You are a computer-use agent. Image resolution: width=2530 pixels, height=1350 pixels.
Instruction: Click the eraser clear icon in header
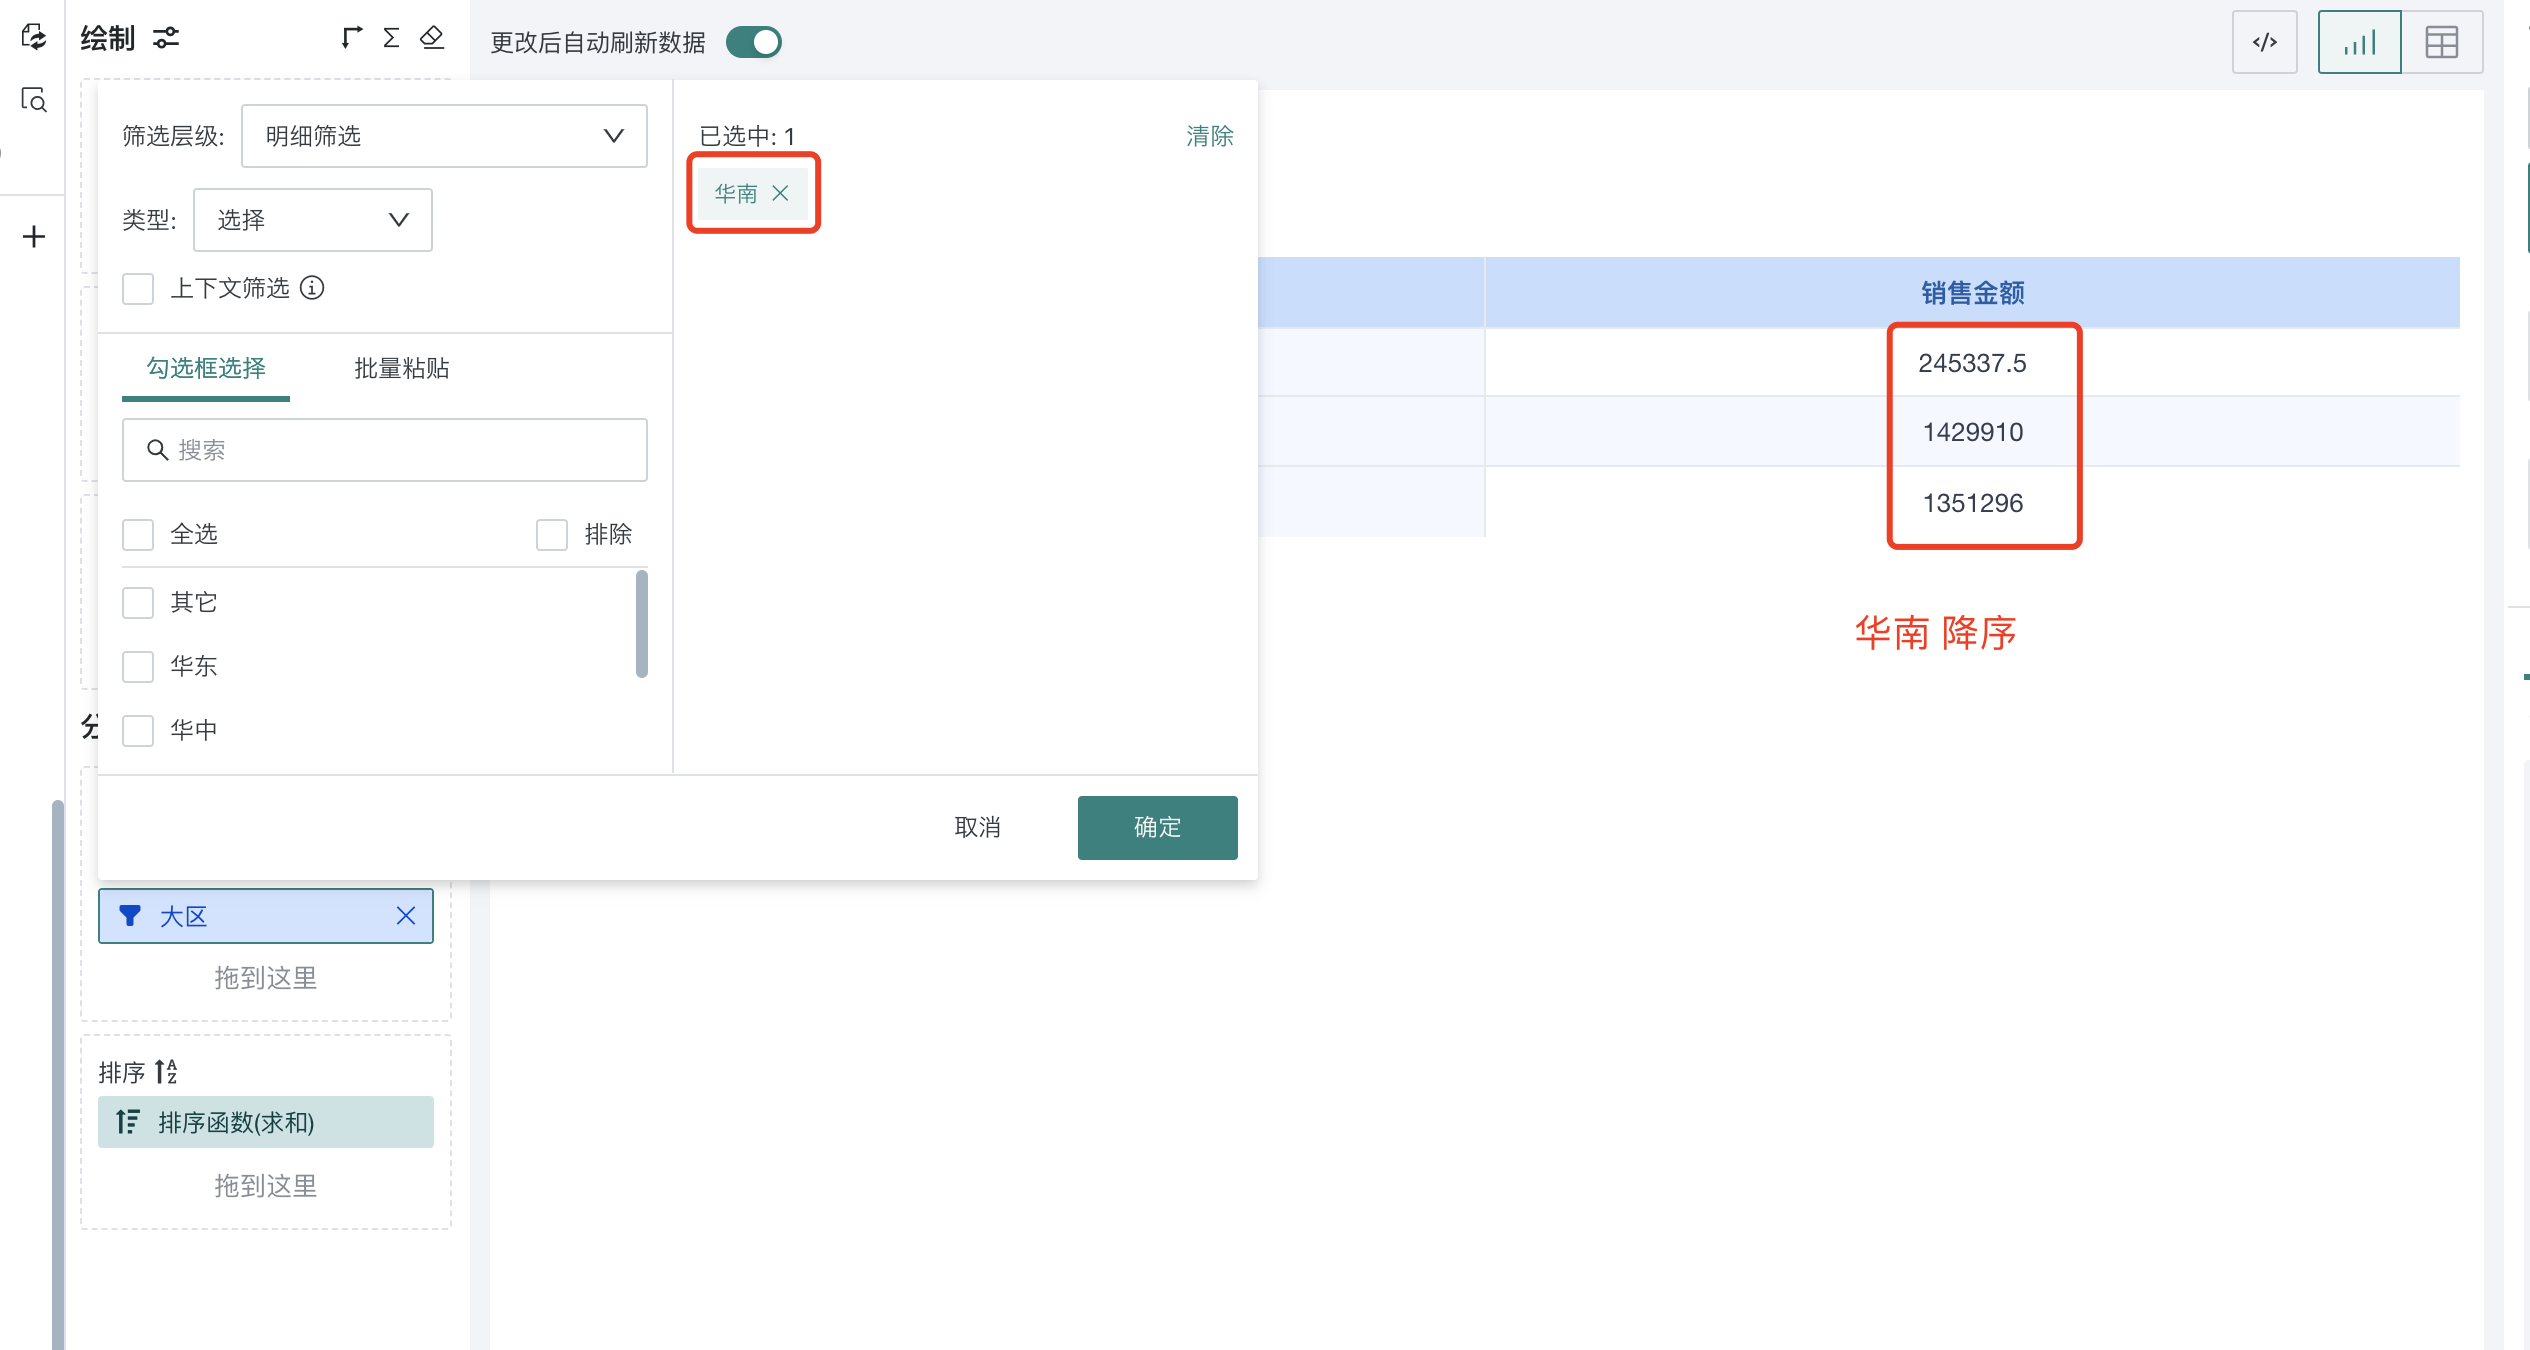point(432,38)
